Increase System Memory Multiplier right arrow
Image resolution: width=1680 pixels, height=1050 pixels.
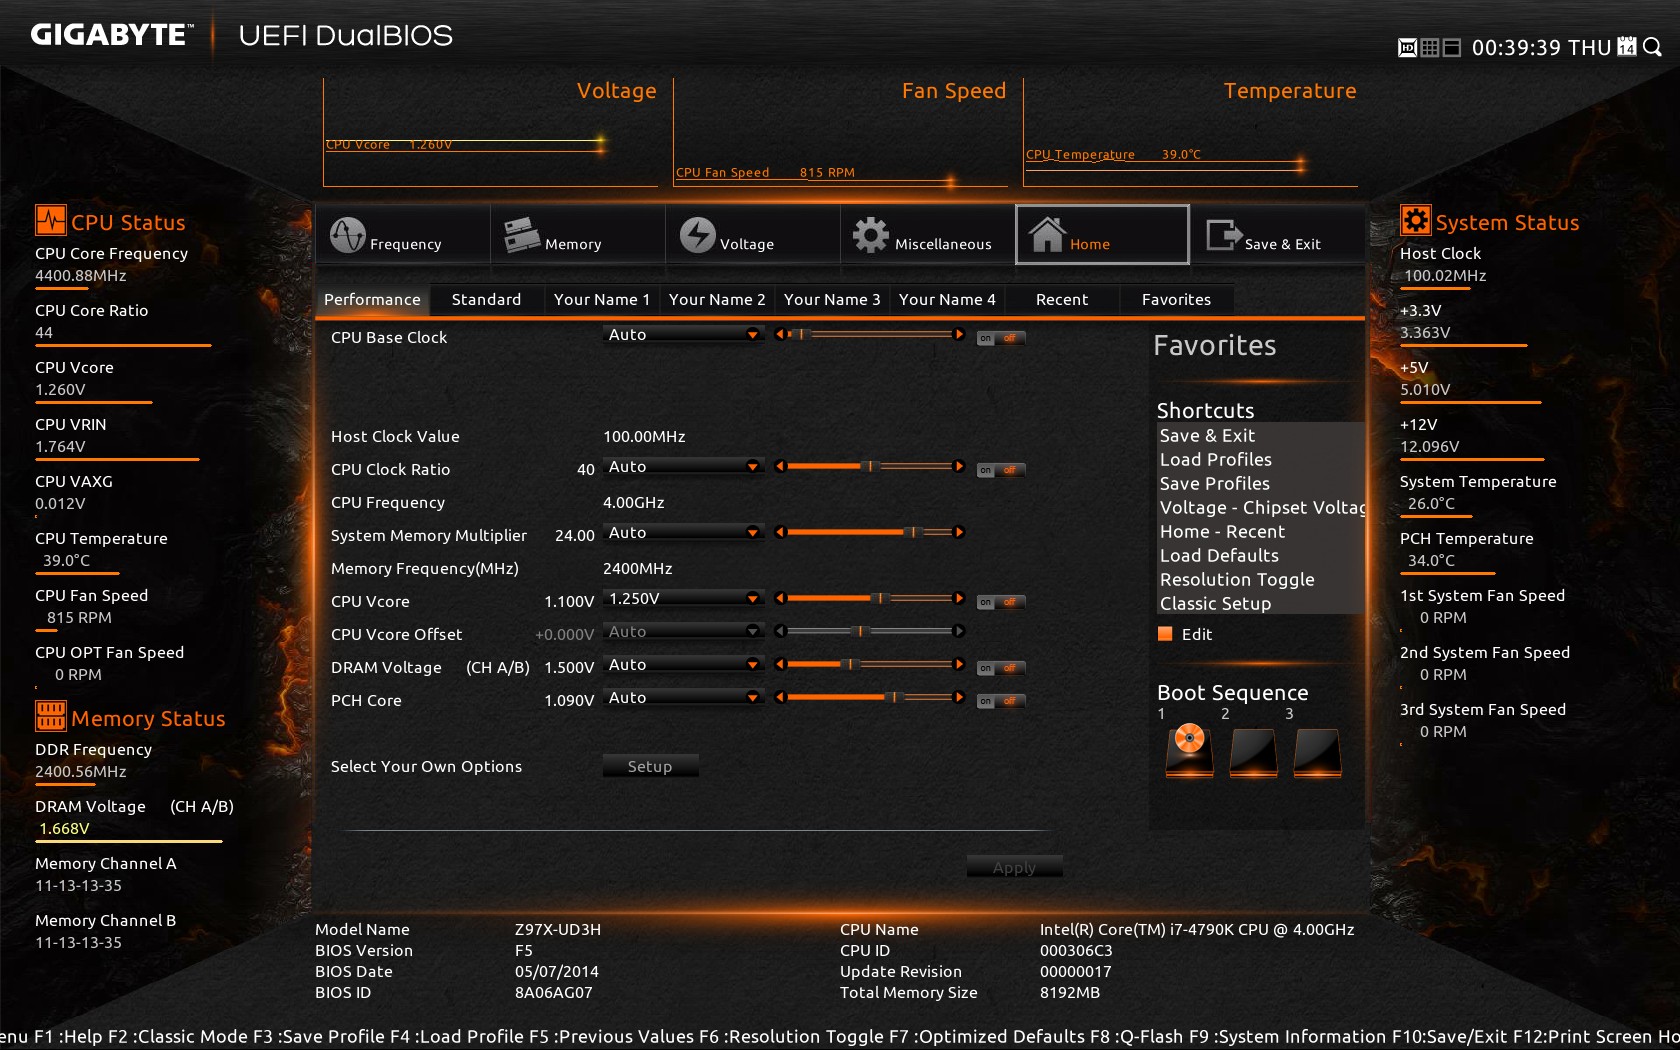pyautogui.click(x=959, y=532)
